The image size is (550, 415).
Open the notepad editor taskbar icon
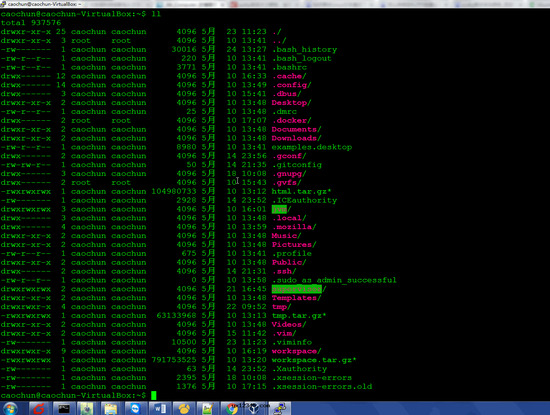[x=207, y=409]
